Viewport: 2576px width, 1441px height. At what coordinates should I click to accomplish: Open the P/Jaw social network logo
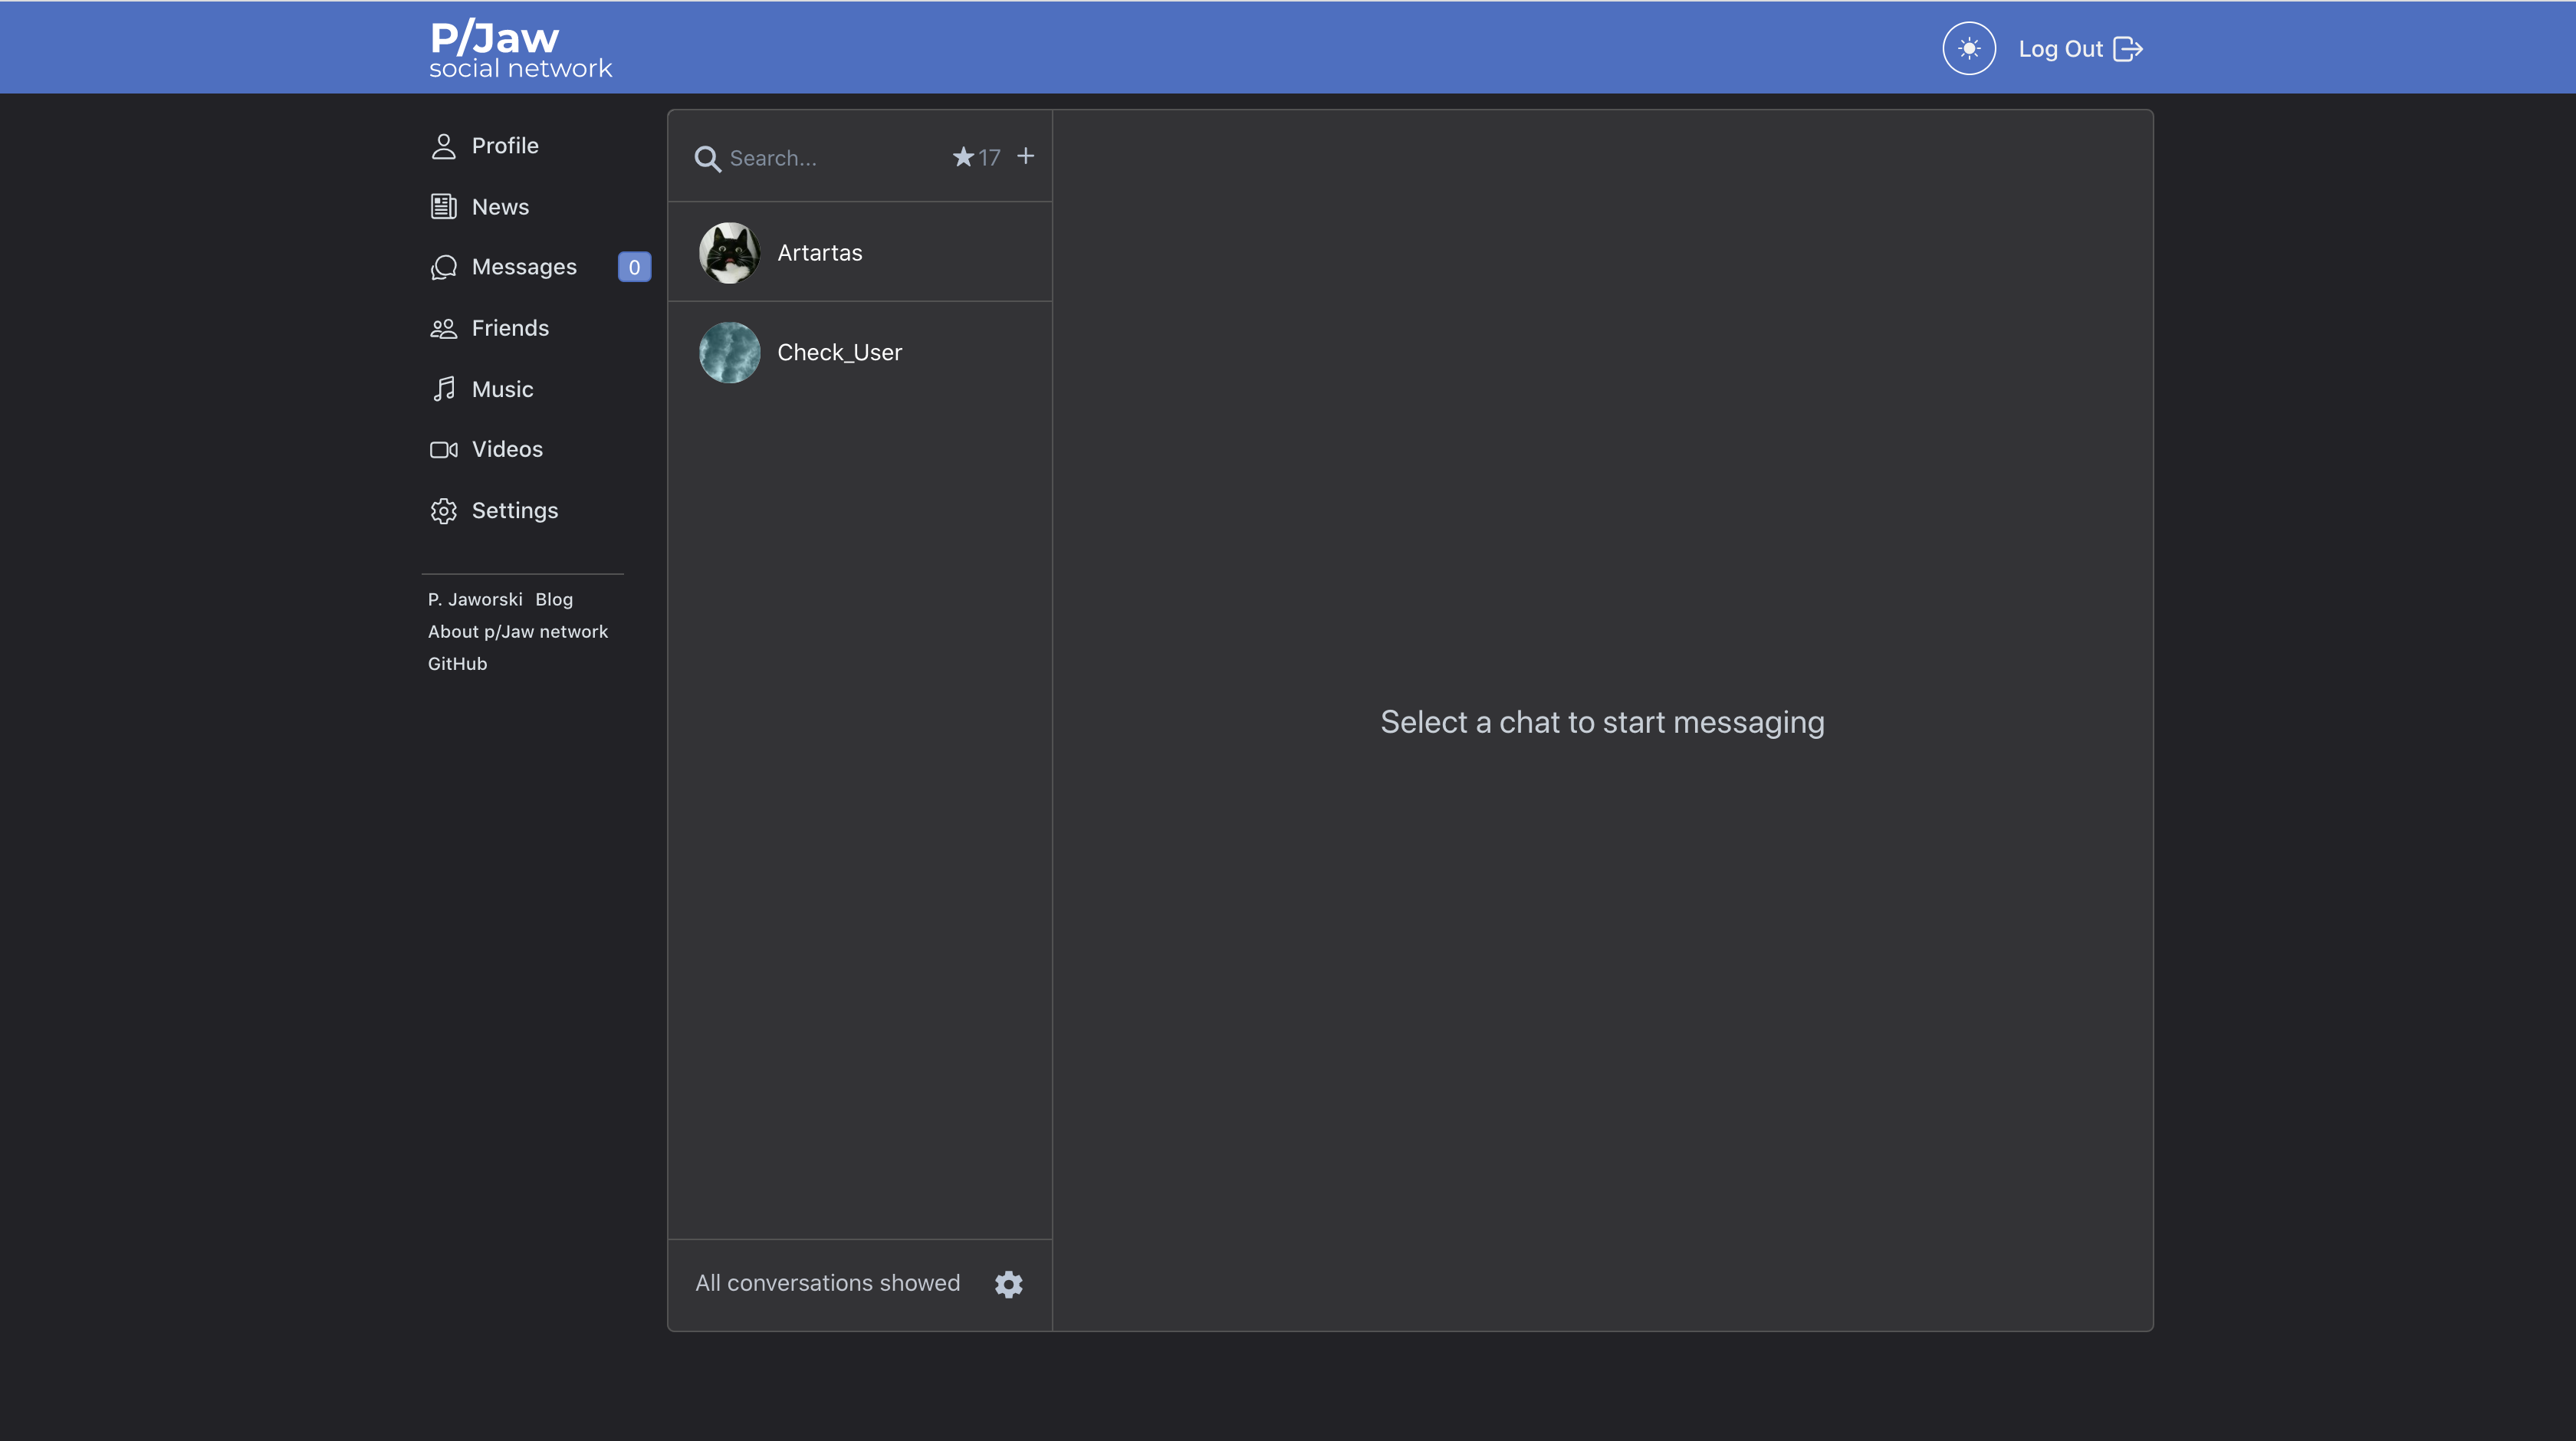tap(520, 48)
